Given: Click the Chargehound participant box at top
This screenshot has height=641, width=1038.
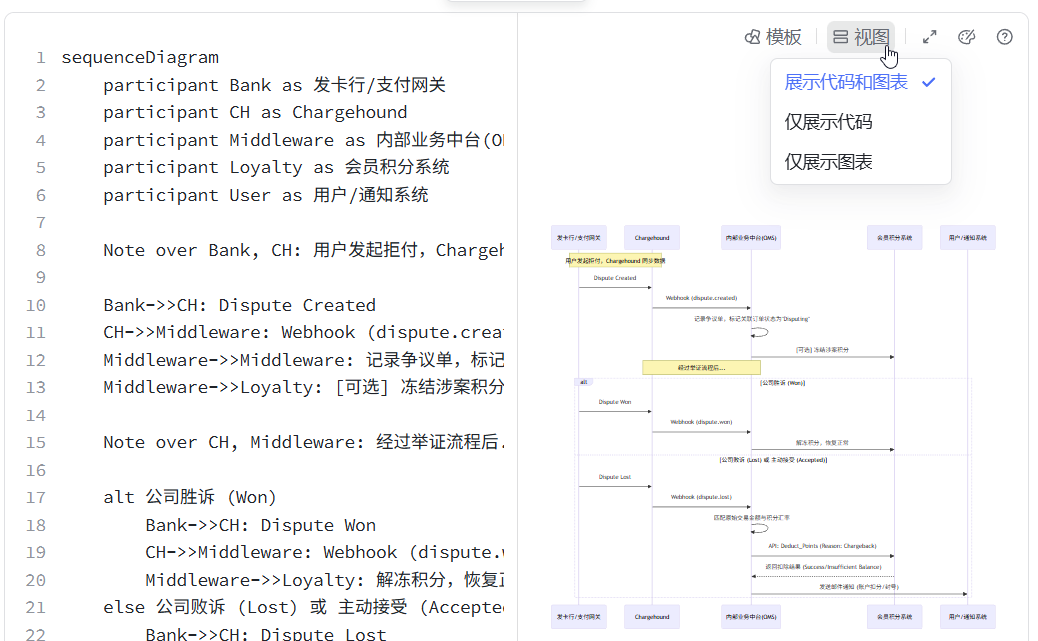Looking at the screenshot, I should pyautogui.click(x=652, y=239).
